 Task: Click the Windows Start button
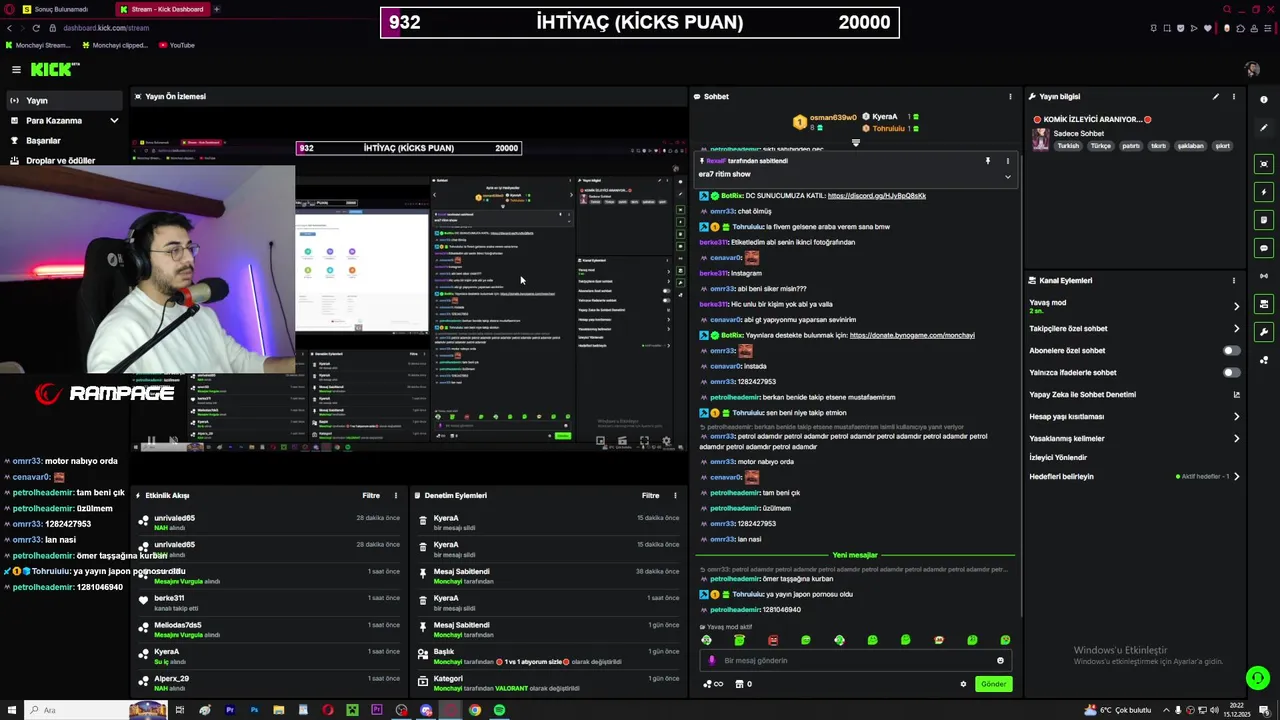pos(11,710)
